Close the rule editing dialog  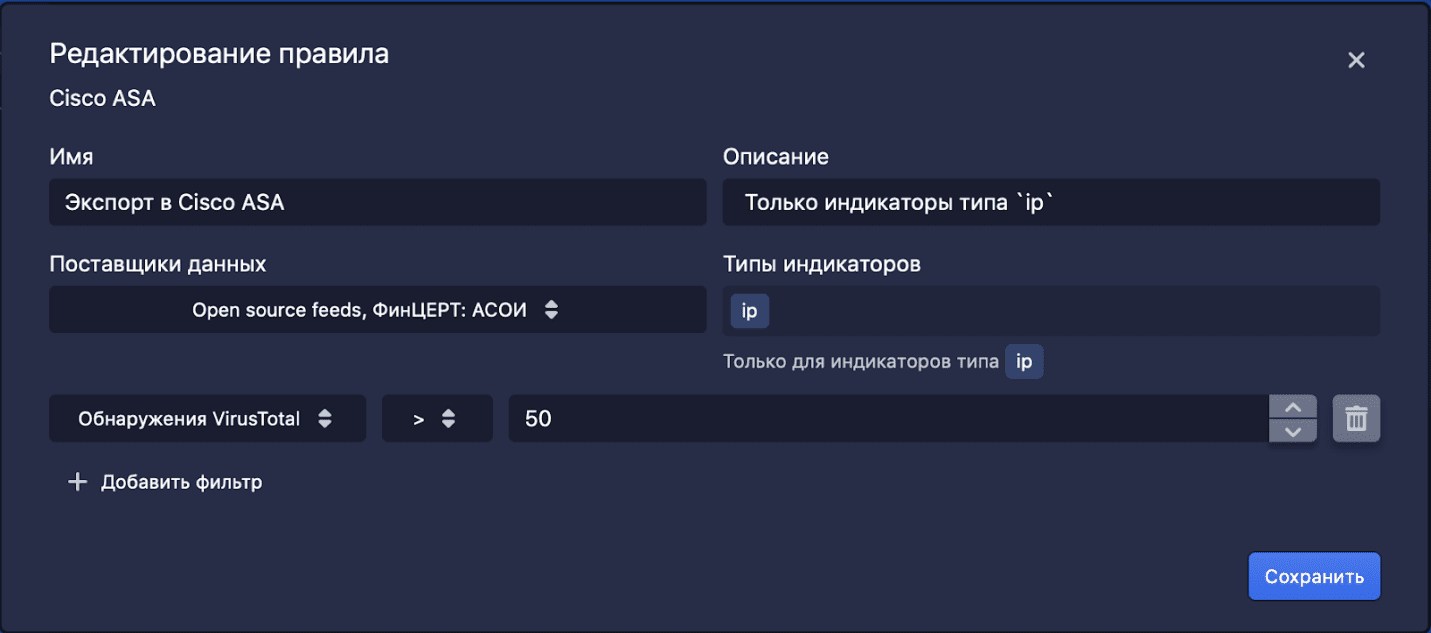click(1356, 60)
